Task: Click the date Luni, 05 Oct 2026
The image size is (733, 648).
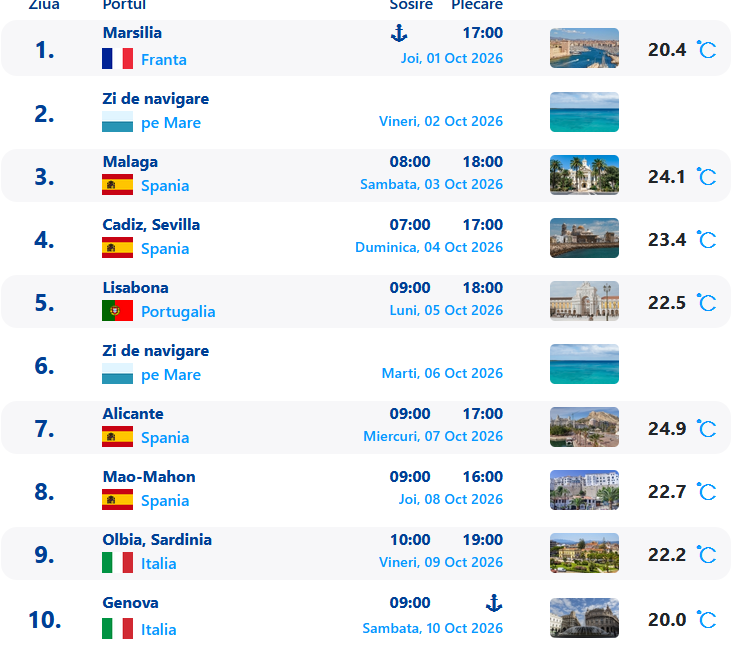Action: pyautogui.click(x=446, y=310)
